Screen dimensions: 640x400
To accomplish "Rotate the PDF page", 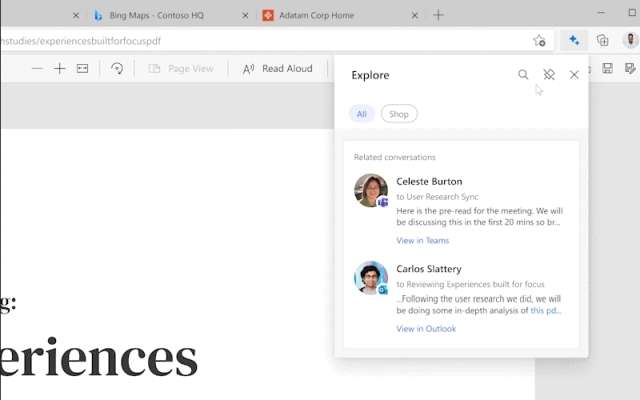I will tap(117, 68).
